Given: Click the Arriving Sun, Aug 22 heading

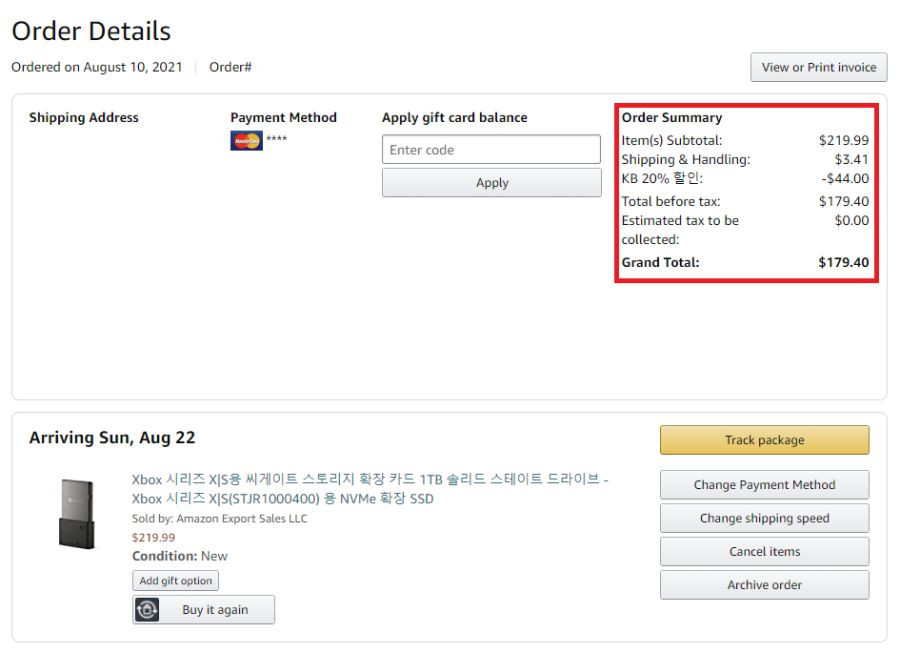Looking at the screenshot, I should click(112, 438).
